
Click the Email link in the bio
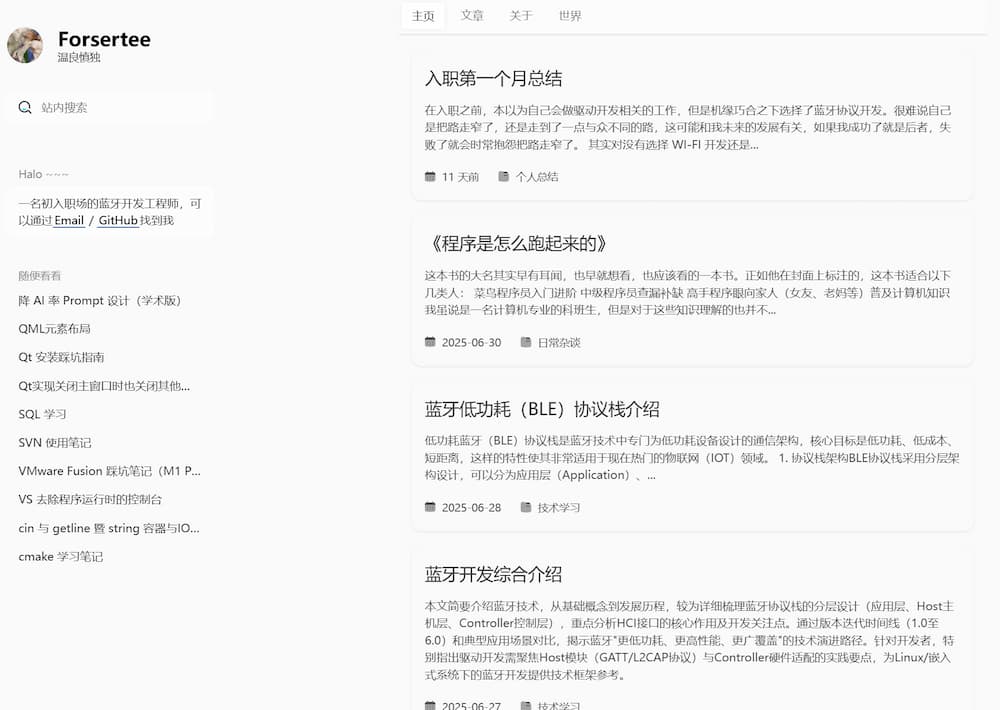pos(69,220)
